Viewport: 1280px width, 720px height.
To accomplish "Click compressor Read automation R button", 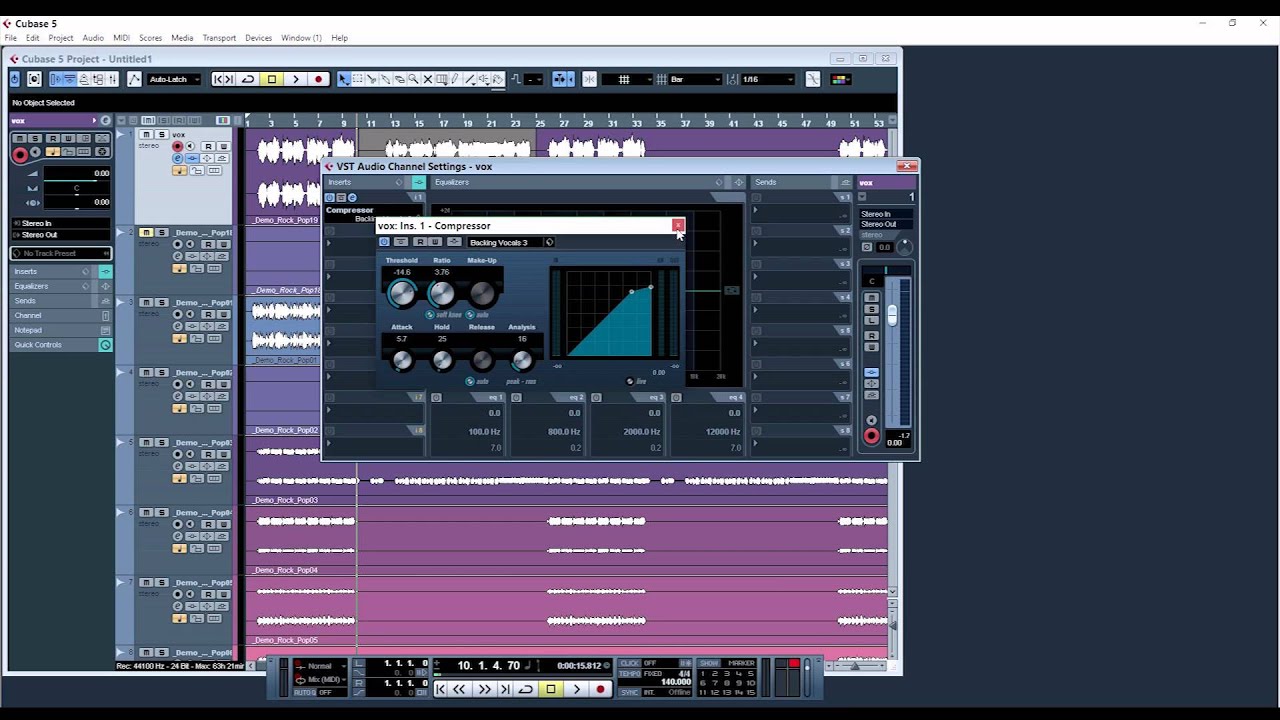I will 420,242.
